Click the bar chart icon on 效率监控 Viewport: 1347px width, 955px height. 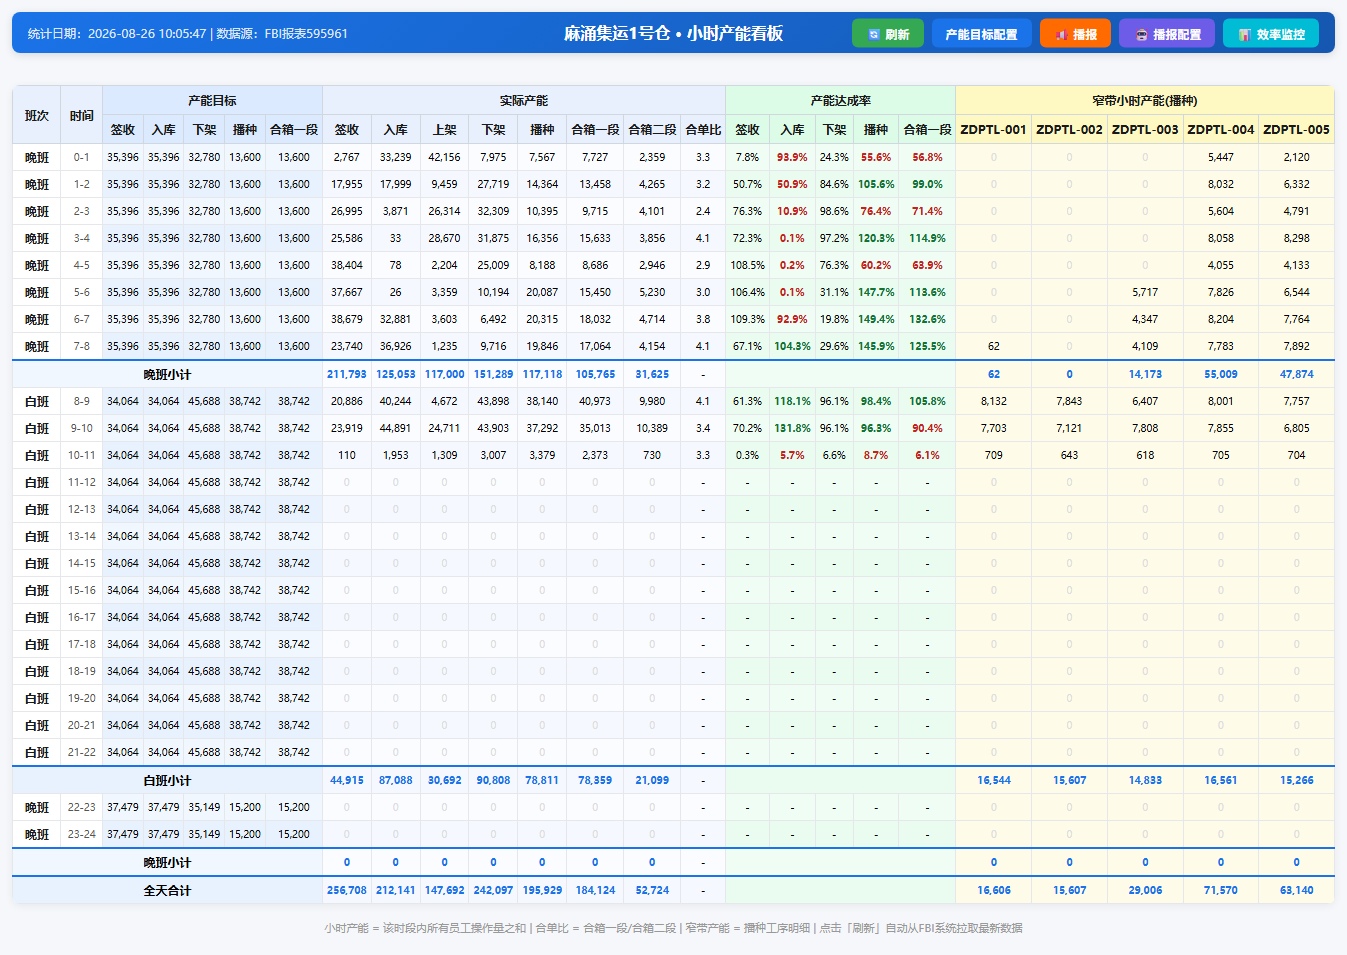coord(1245,34)
